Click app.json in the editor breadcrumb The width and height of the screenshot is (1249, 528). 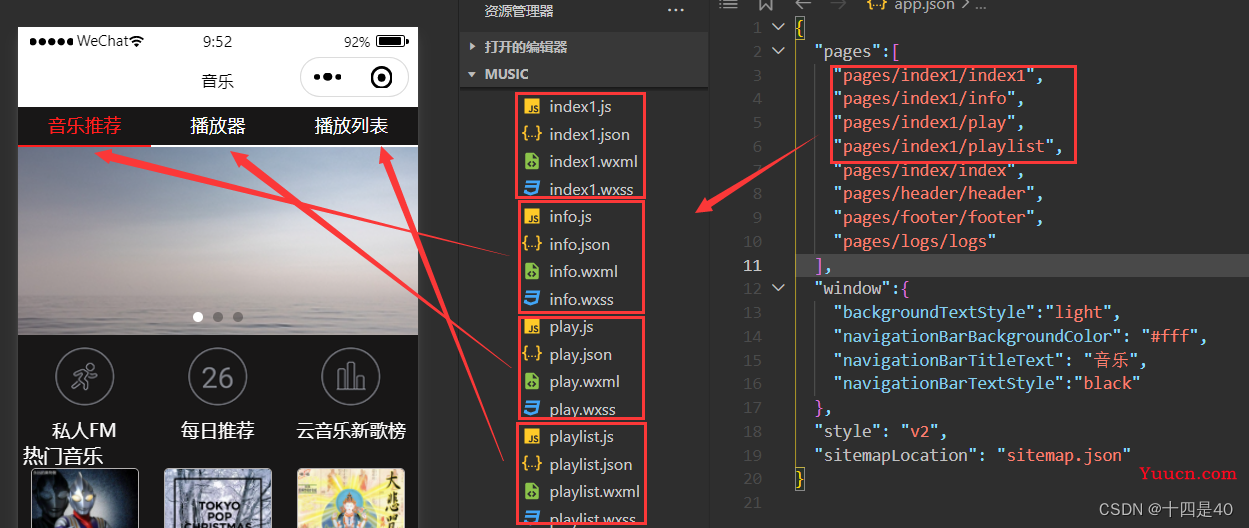[925, 5]
